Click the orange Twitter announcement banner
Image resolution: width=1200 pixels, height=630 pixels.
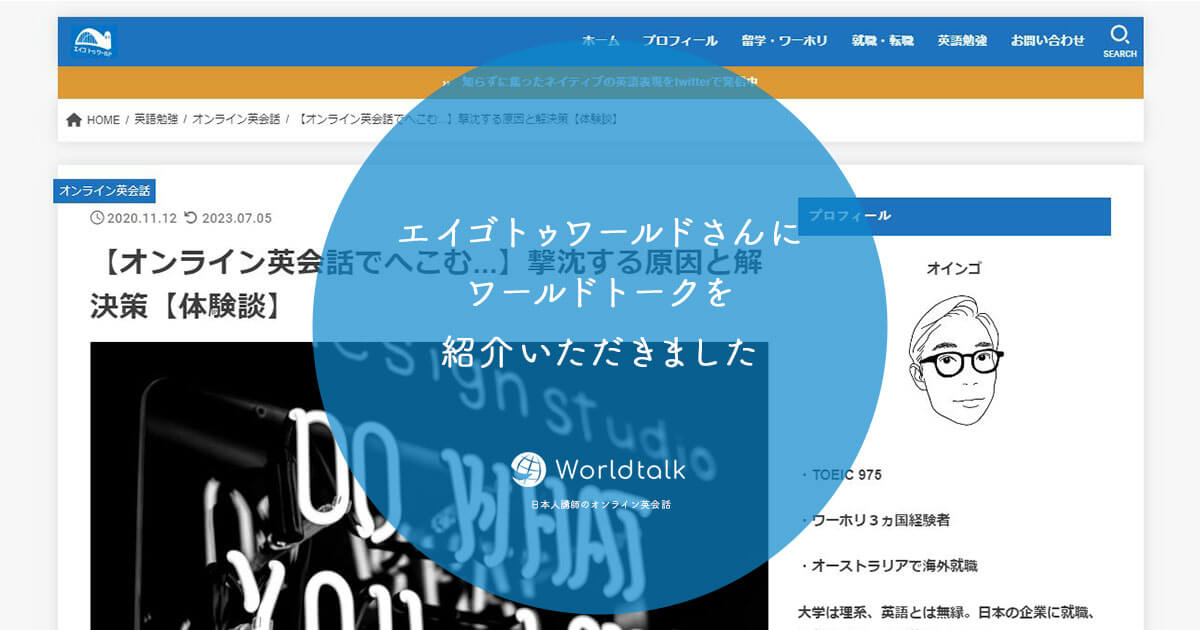[x=600, y=82]
